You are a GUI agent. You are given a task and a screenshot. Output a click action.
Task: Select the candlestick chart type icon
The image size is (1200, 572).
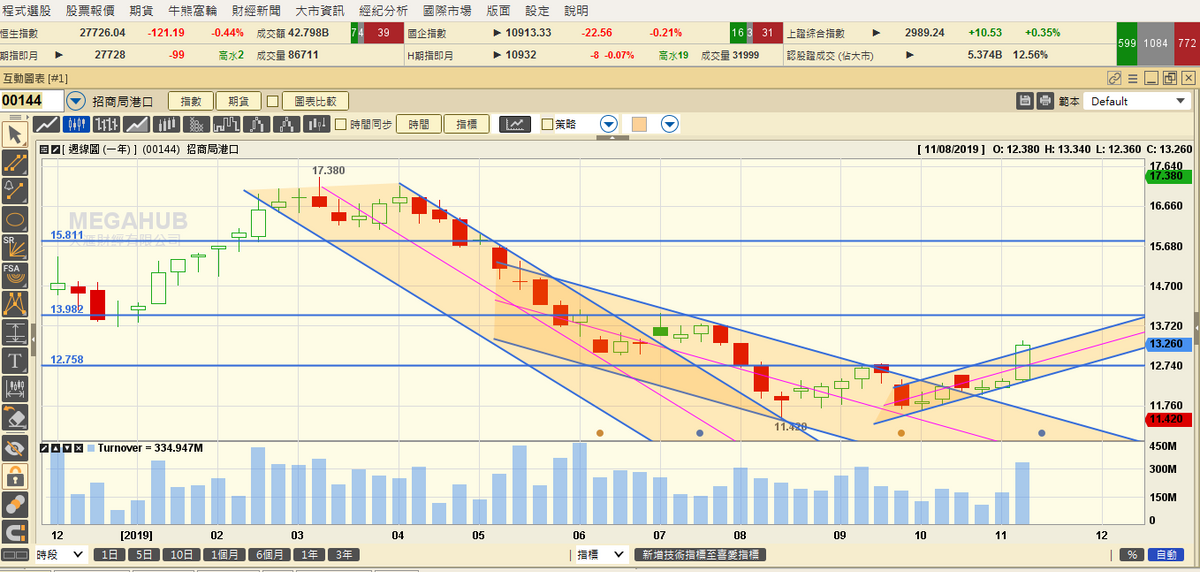tap(76, 124)
